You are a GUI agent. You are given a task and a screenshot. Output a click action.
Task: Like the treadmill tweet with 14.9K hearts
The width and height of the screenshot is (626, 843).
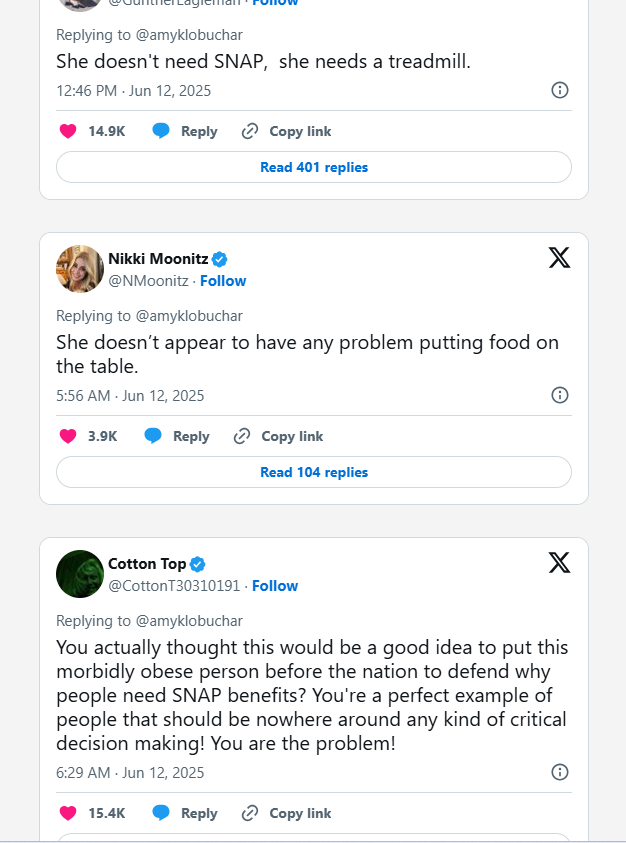click(x=68, y=131)
